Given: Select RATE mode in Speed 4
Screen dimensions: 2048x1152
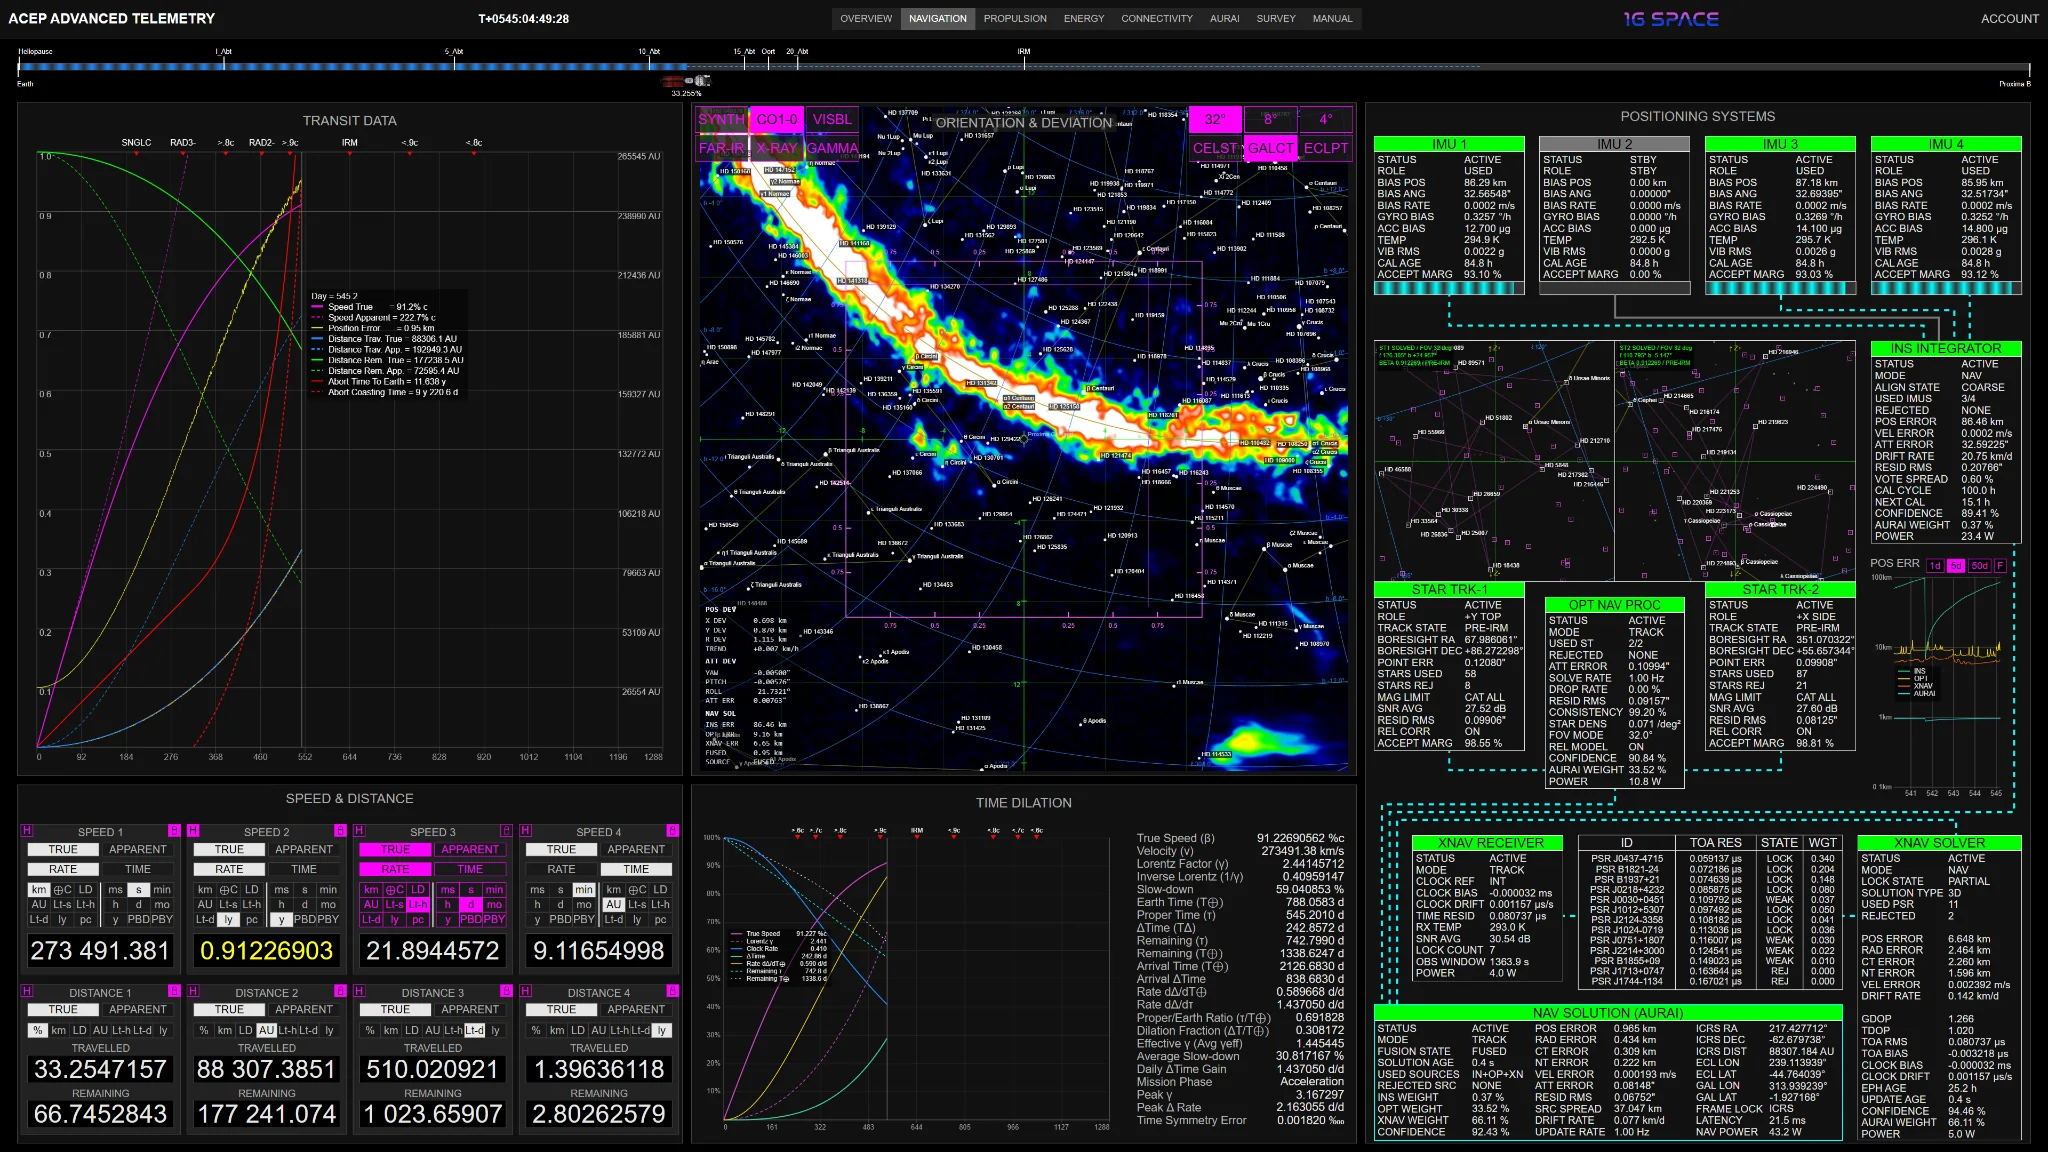Looking at the screenshot, I should (561, 870).
